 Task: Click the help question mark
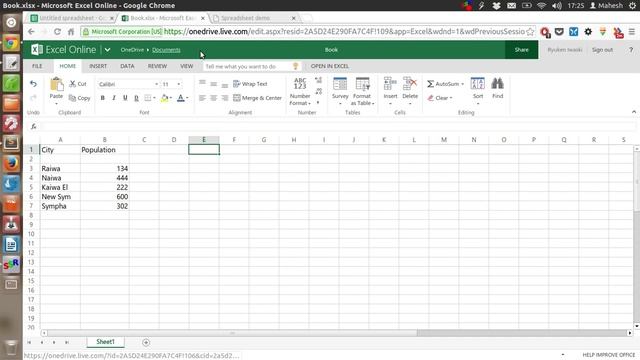[x=631, y=50]
